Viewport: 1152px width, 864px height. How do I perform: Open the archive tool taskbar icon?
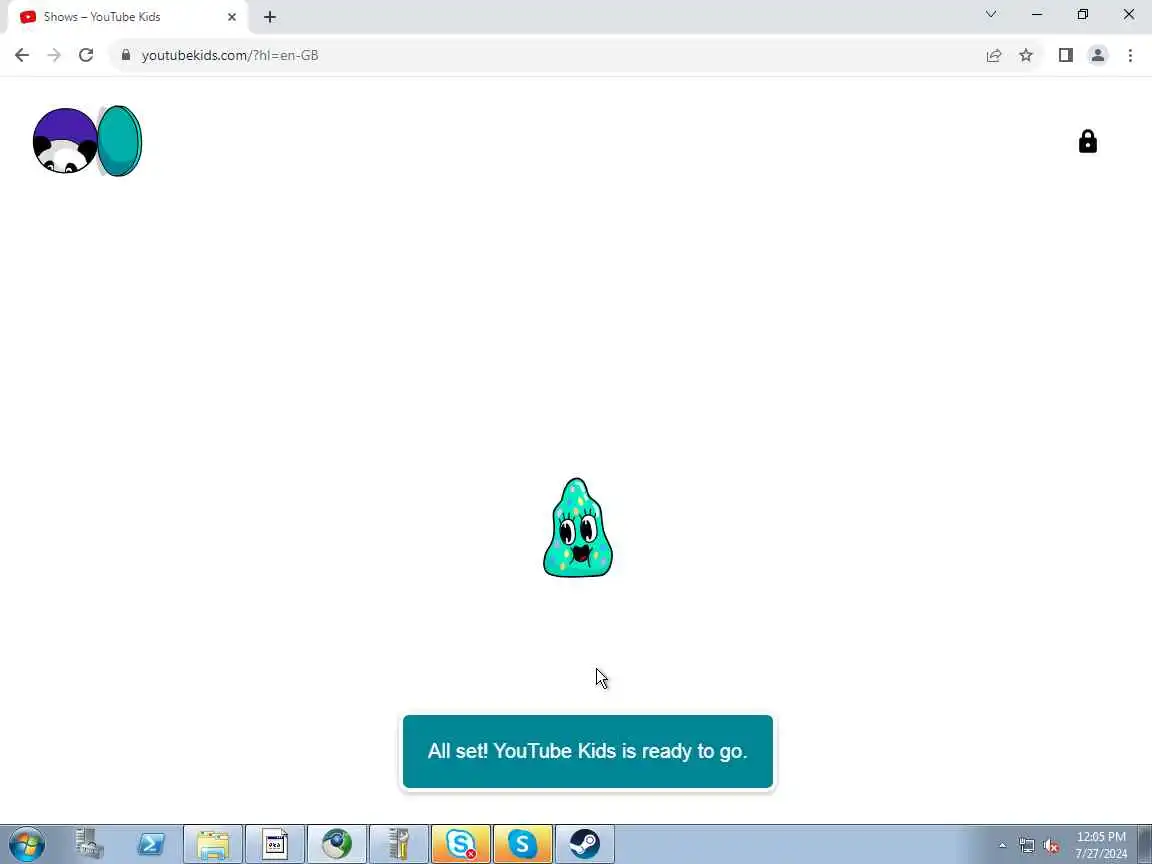click(398, 844)
